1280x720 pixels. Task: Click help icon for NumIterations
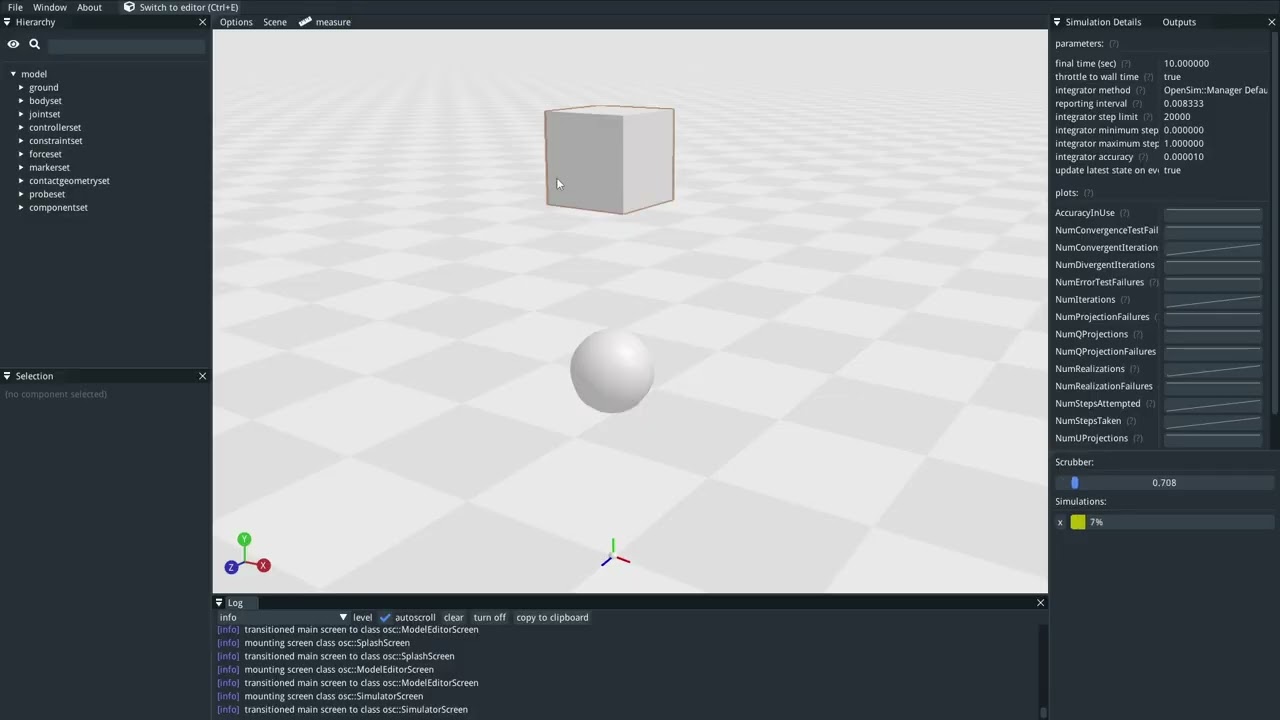1125,300
